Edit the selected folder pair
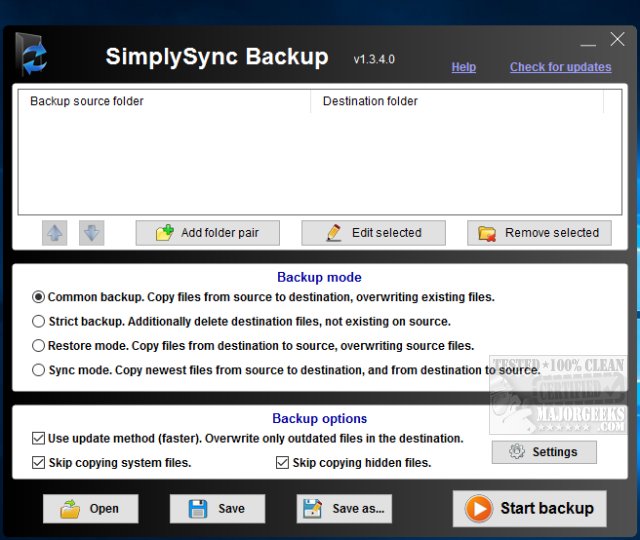 click(373, 233)
